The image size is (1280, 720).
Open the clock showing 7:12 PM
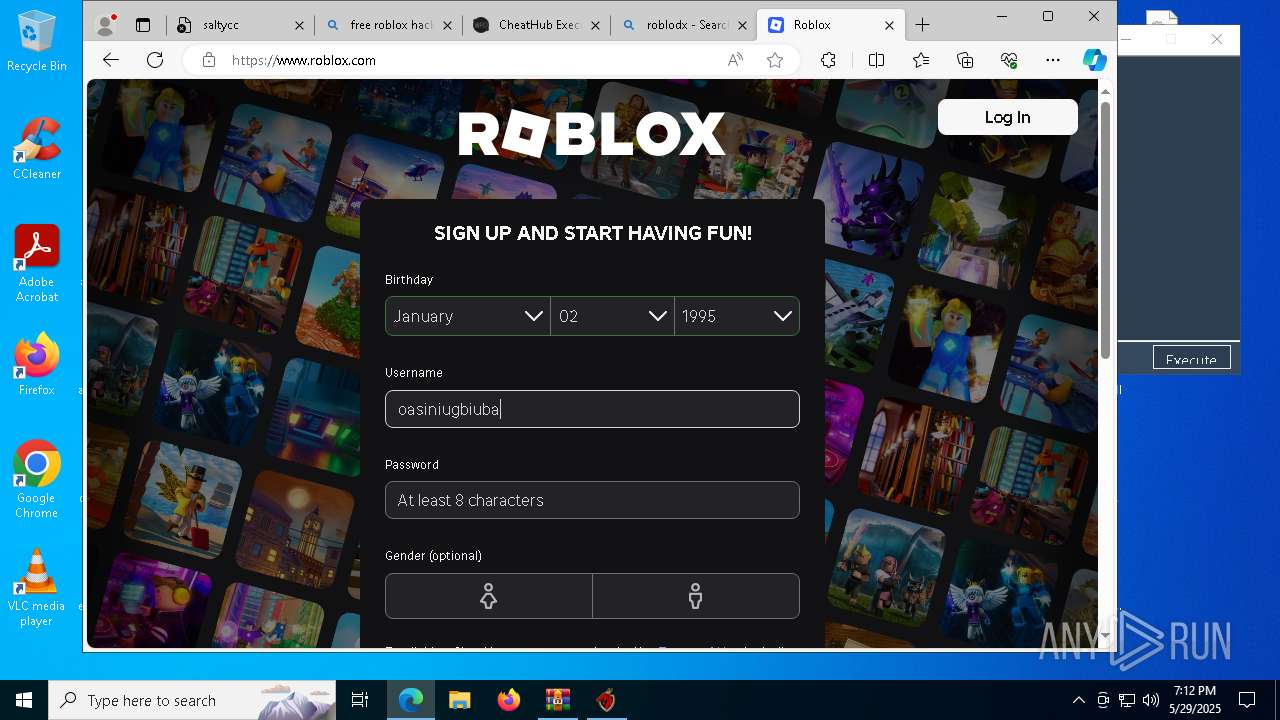click(x=1194, y=700)
